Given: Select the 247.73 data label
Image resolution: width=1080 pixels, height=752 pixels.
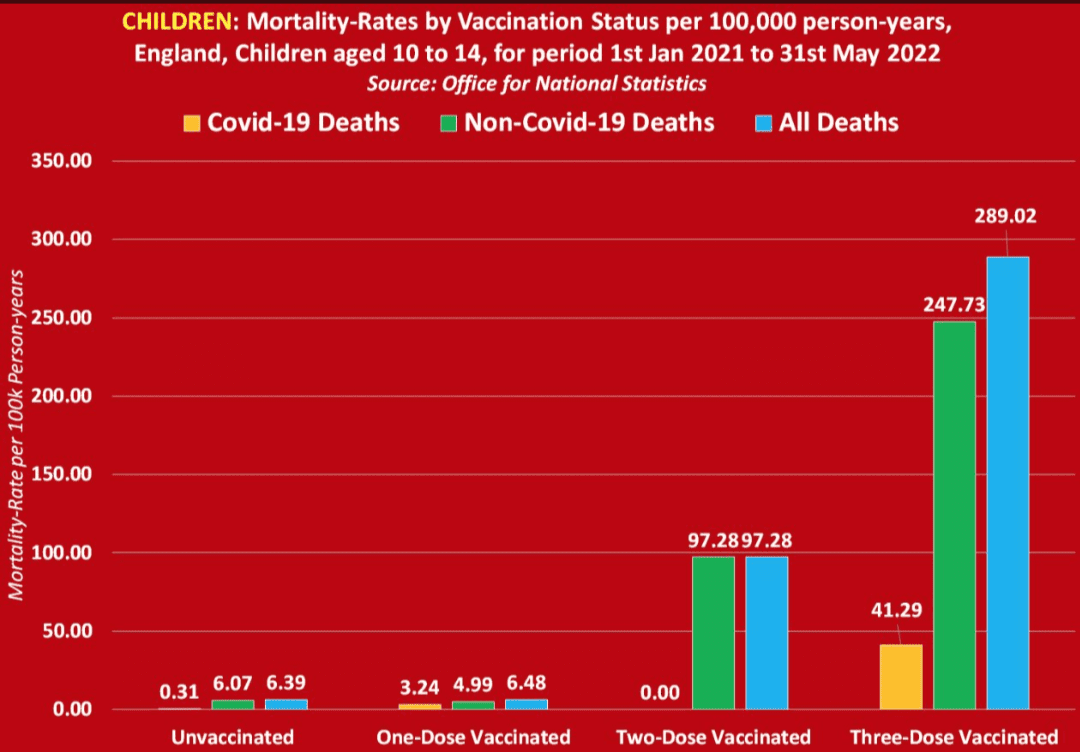Looking at the screenshot, I should pos(953,304).
